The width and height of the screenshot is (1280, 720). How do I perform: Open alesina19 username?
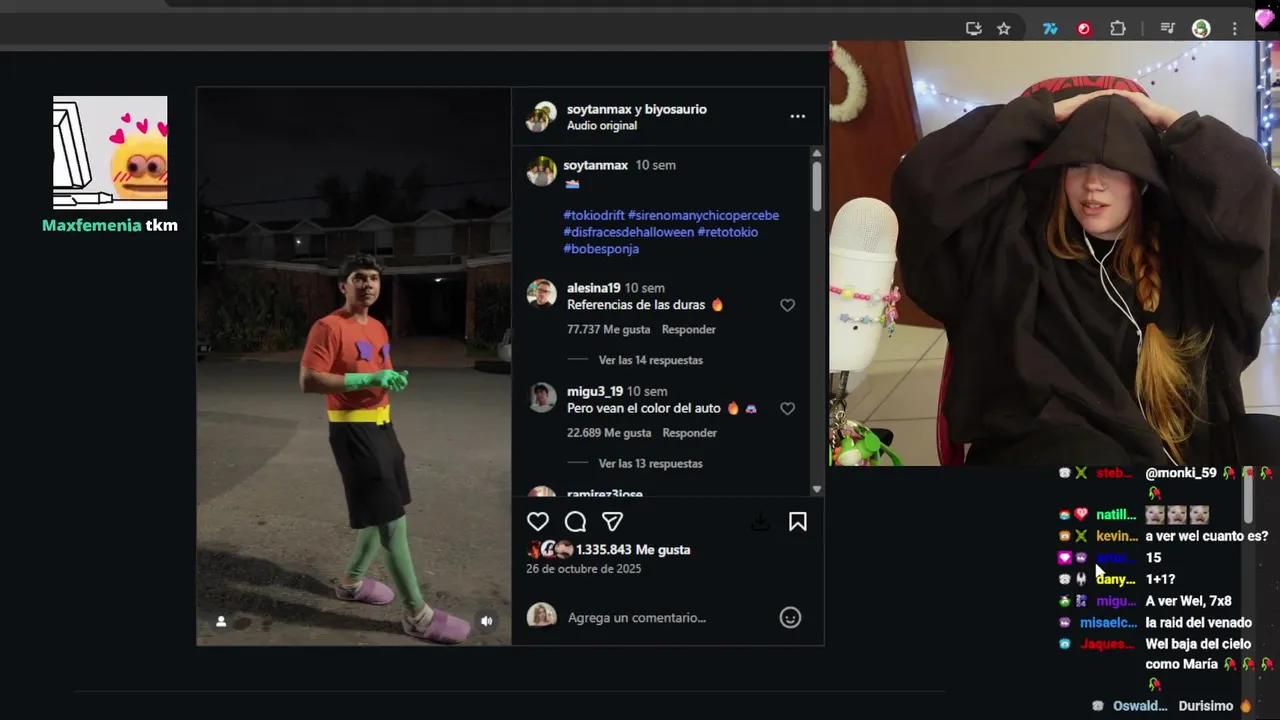[594, 288]
